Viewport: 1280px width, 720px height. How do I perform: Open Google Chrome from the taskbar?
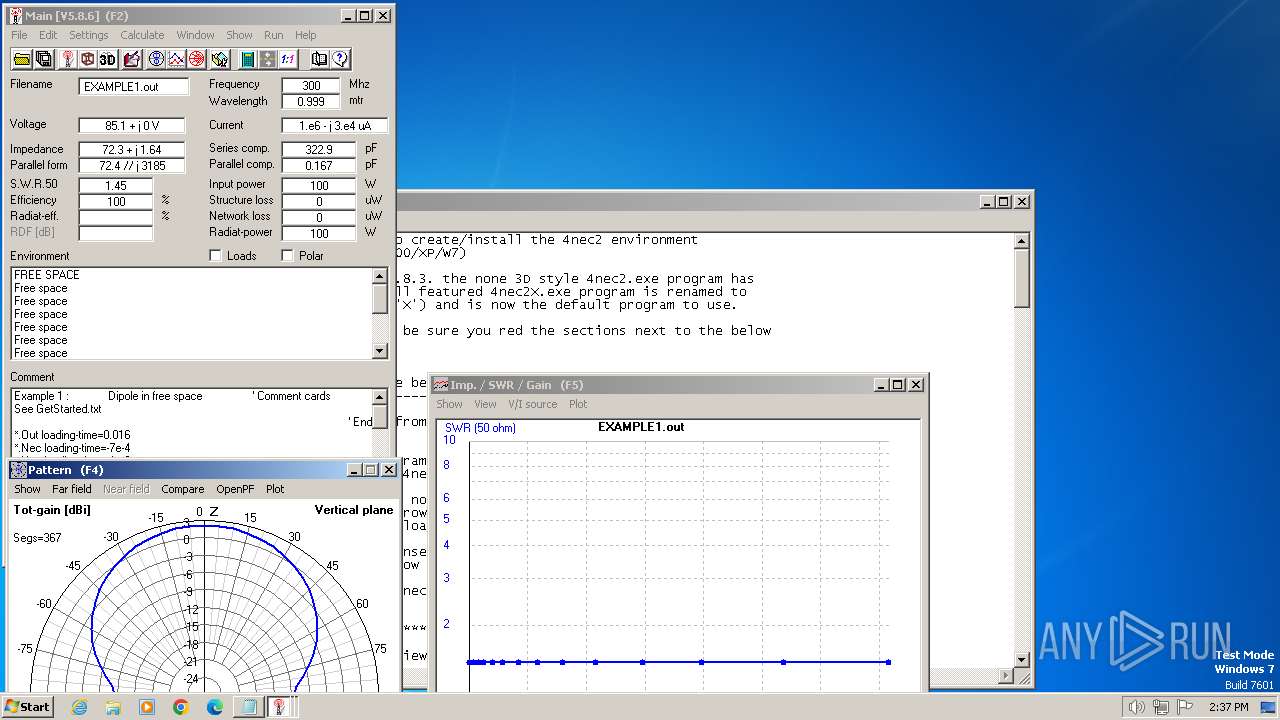click(181, 707)
